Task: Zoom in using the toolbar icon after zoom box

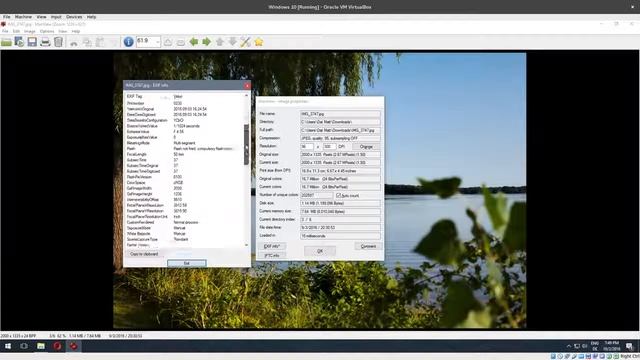Action: (168, 42)
